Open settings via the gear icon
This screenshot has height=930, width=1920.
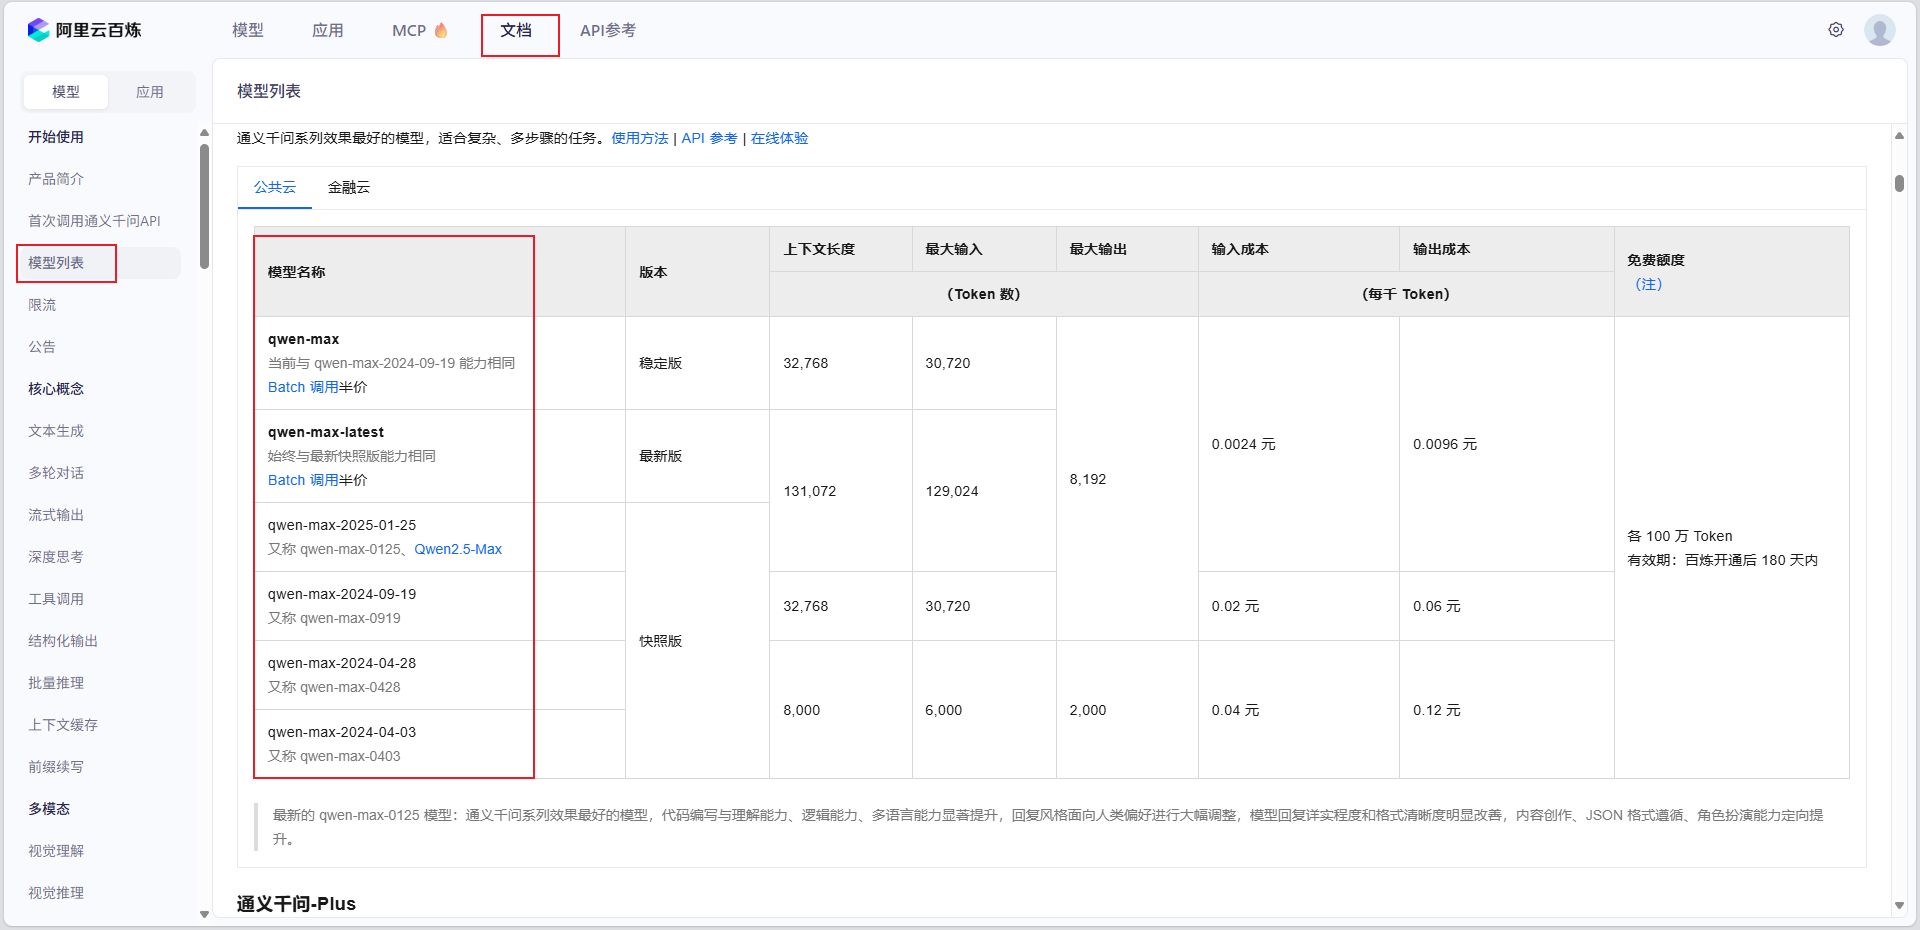[x=1836, y=29]
